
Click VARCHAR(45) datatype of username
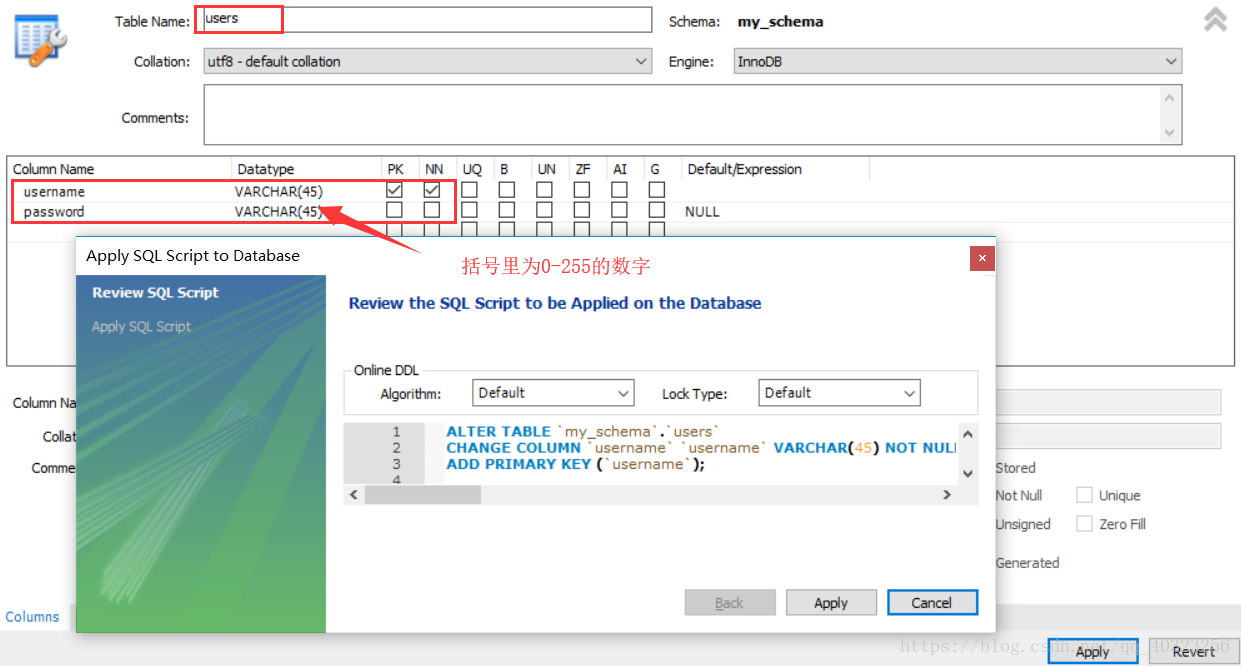click(279, 191)
